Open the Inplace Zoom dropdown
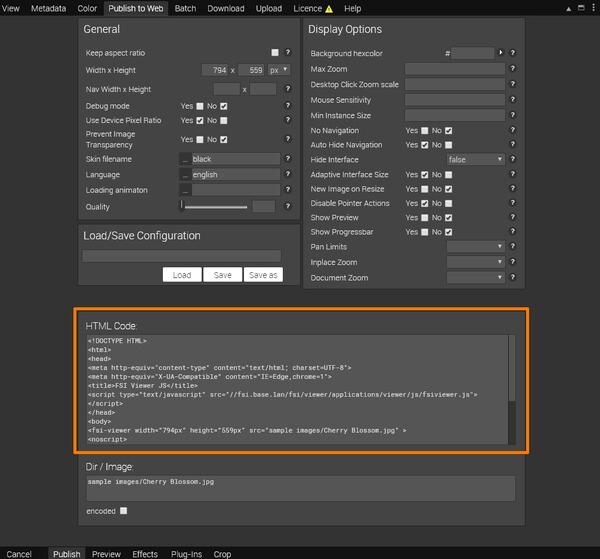The image size is (600, 559). 476,262
